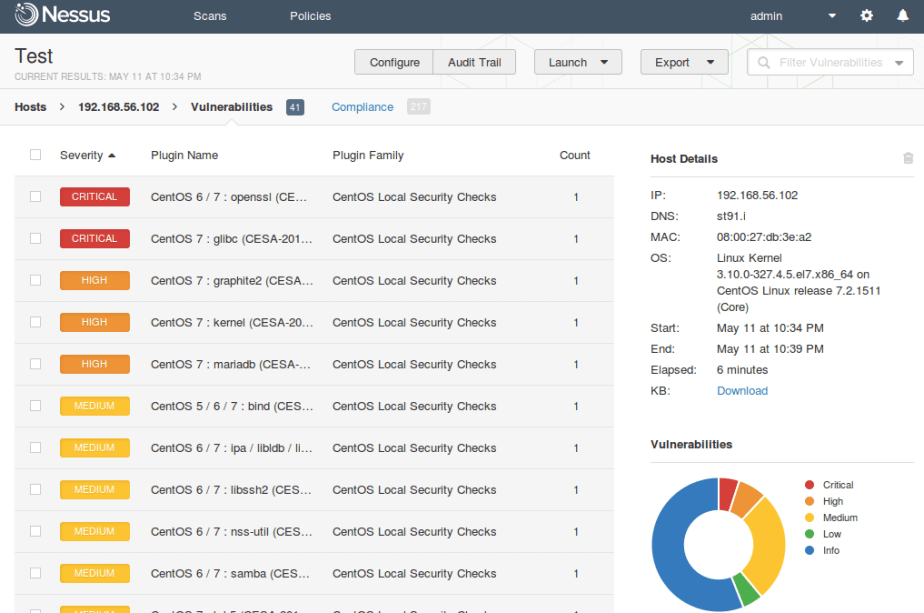Click the magnifier icon in the filter box
Image resolution: width=924 pixels, height=613 pixels.
[x=764, y=62]
